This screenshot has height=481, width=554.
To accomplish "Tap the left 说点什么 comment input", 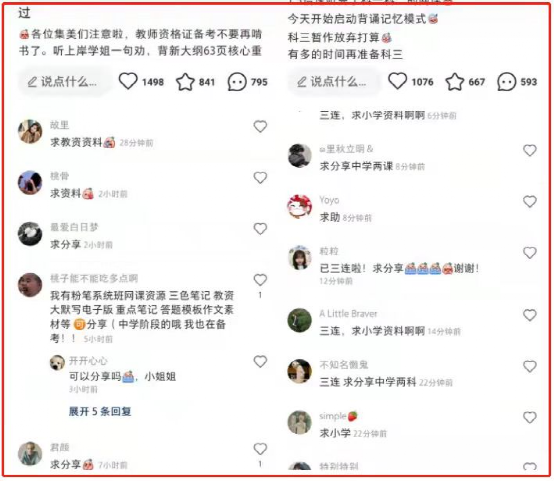I will click(x=65, y=82).
